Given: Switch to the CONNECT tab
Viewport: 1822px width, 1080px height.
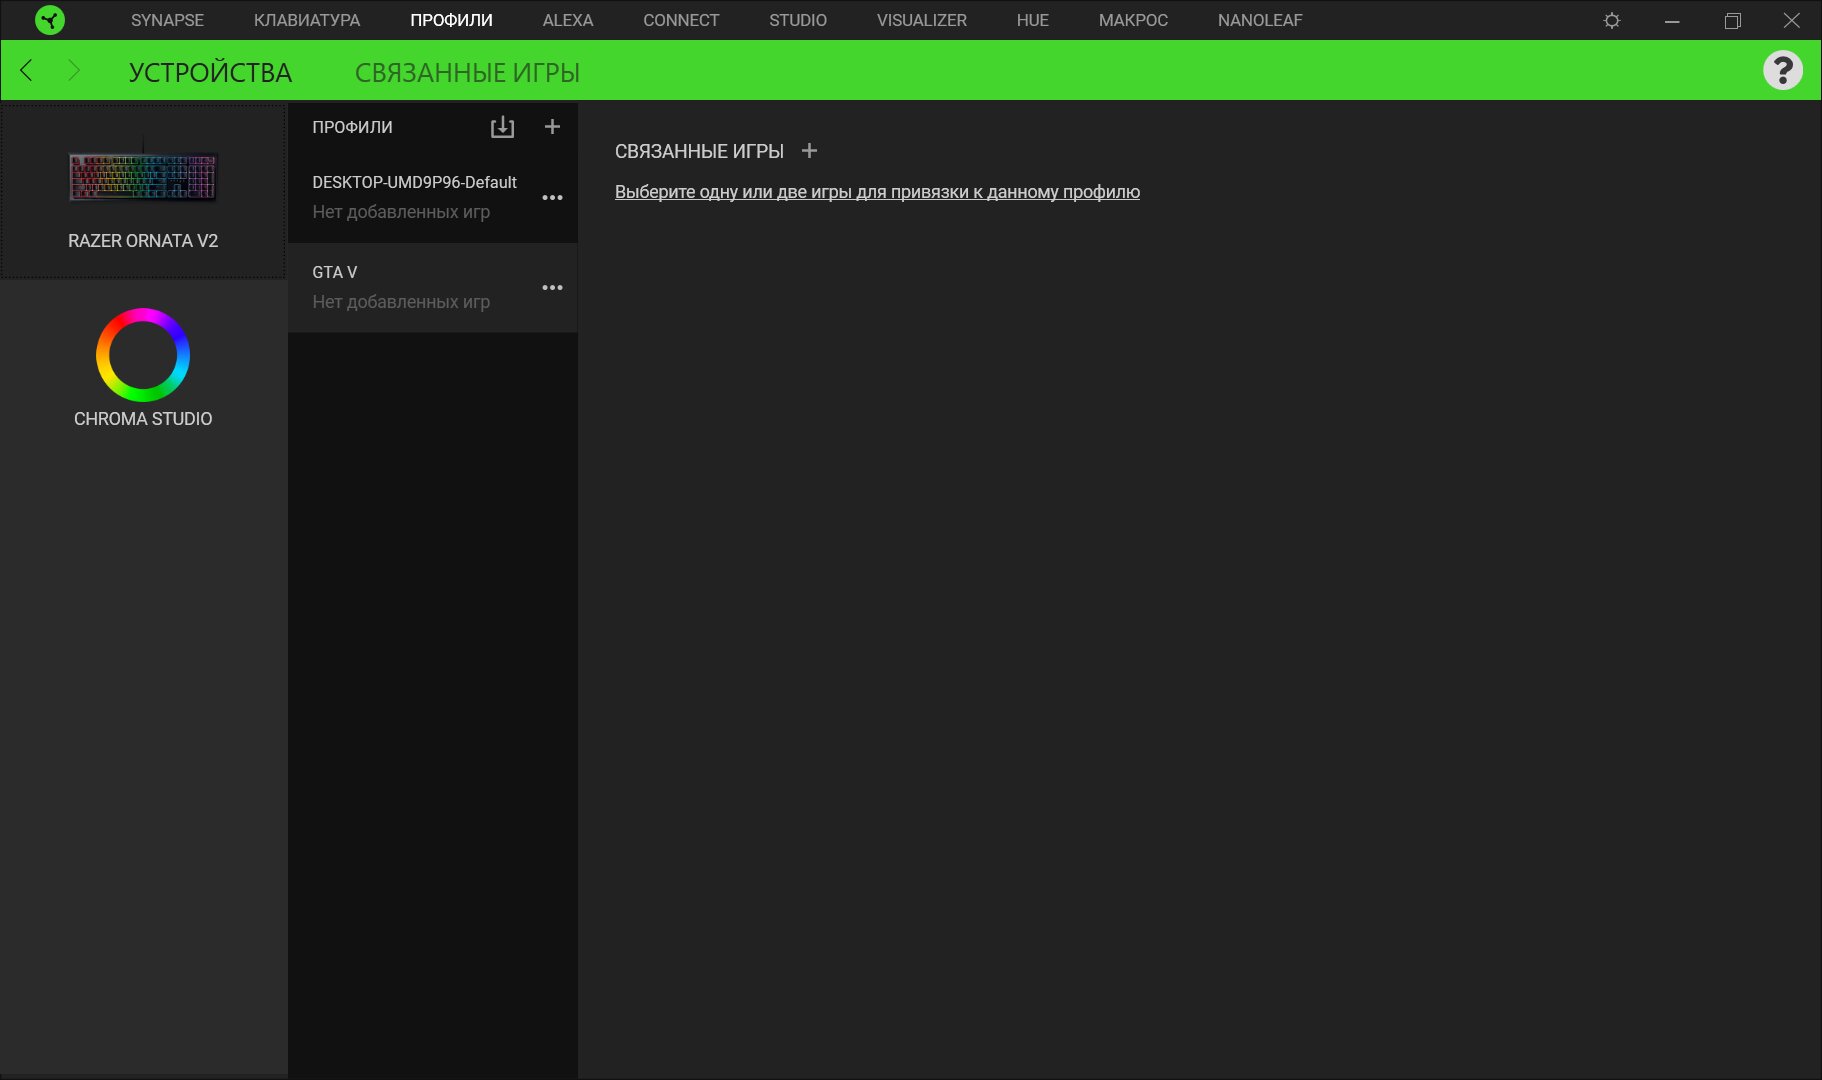Looking at the screenshot, I should [x=681, y=20].
